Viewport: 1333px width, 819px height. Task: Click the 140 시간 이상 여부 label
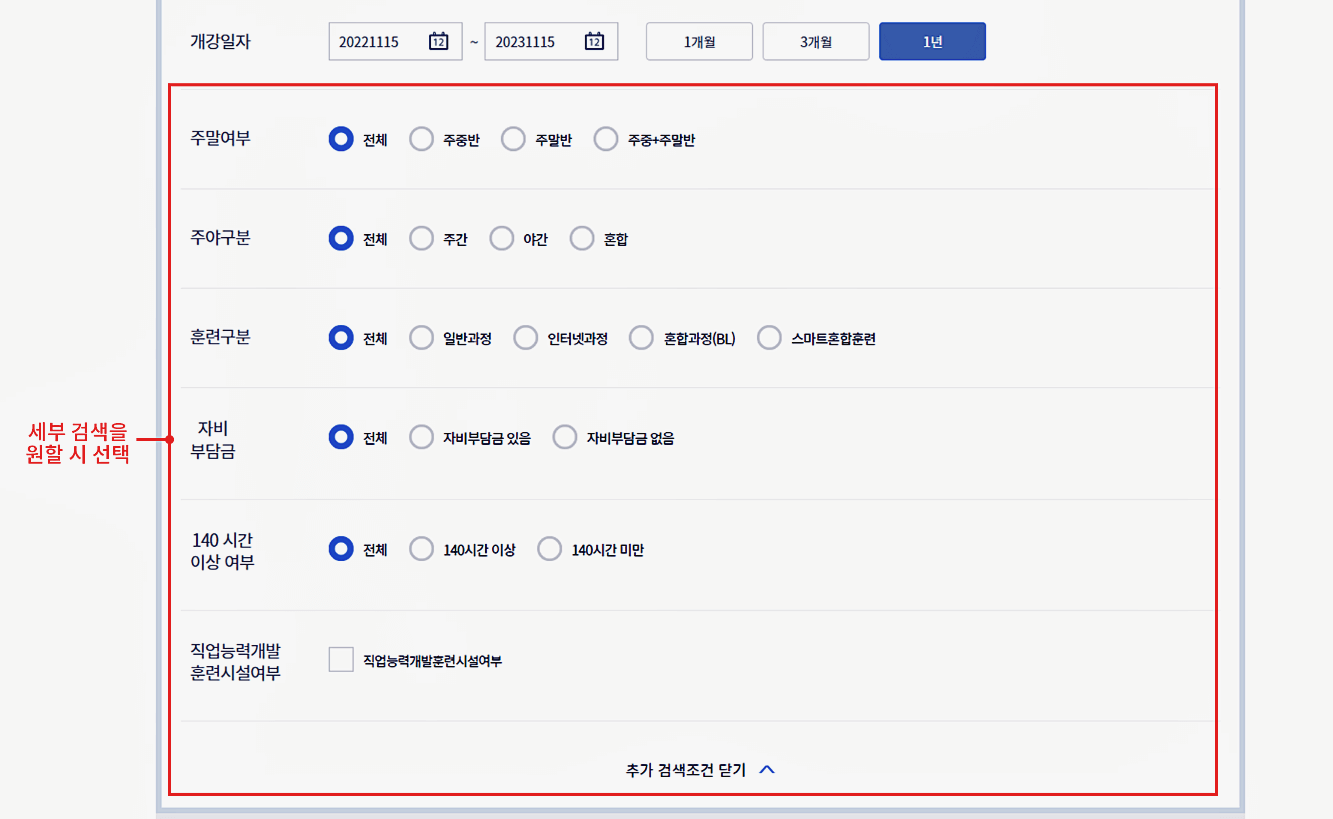222,551
